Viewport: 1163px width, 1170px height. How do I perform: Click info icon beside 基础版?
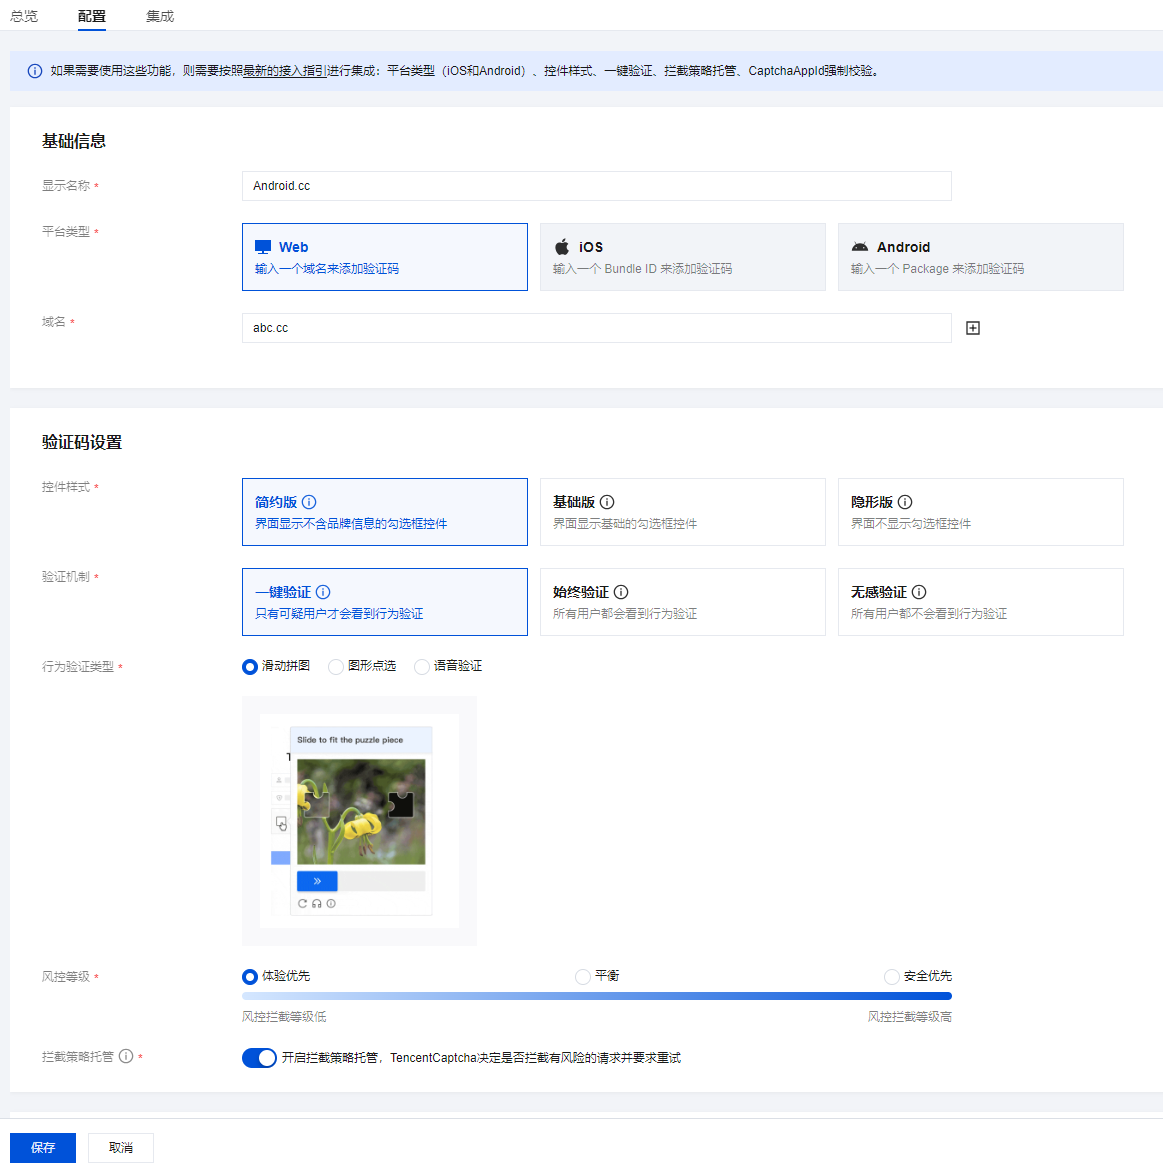coord(607,502)
